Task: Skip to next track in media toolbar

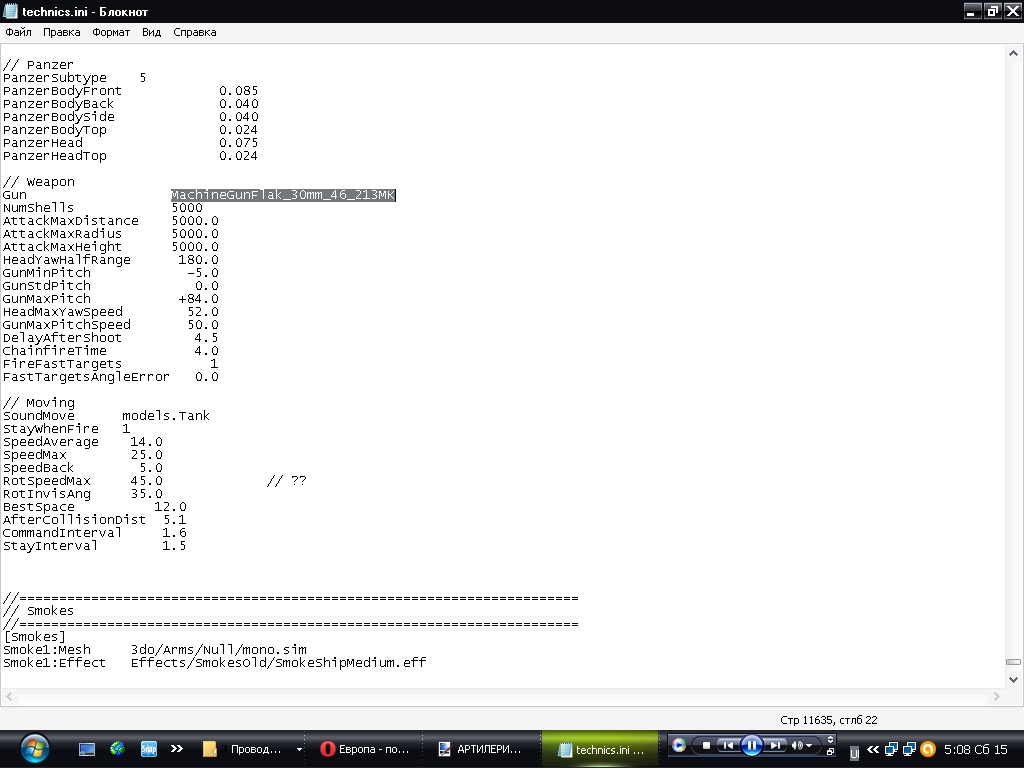Action: pyautogui.click(x=775, y=745)
